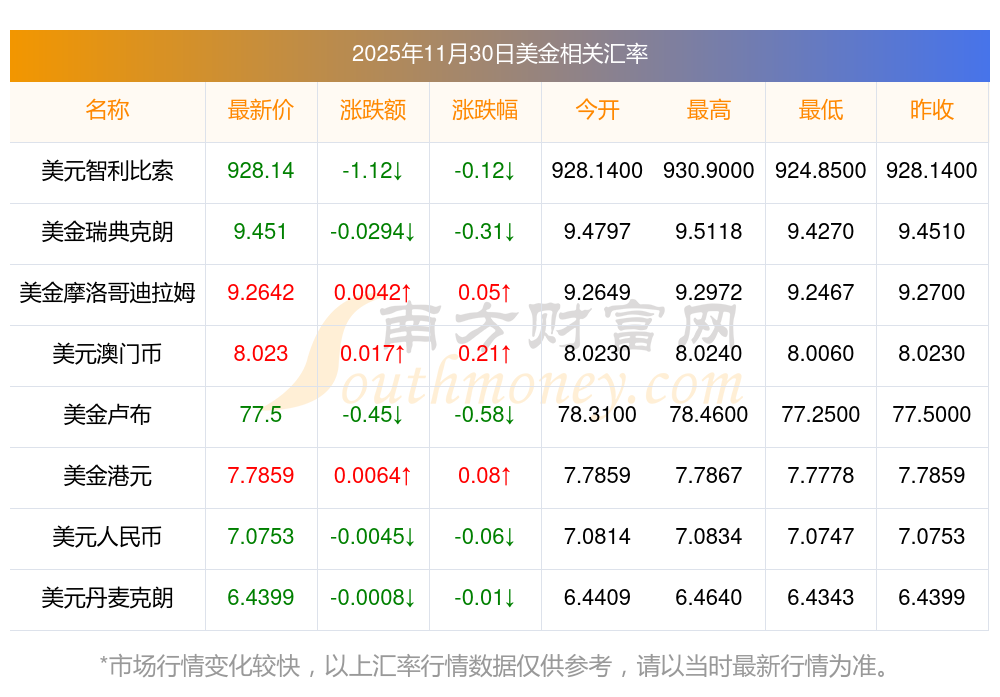Image resolution: width=1000 pixels, height=697 pixels.
Task: Click the table title 2025年11月30日美金相关汇率
Action: (499, 54)
